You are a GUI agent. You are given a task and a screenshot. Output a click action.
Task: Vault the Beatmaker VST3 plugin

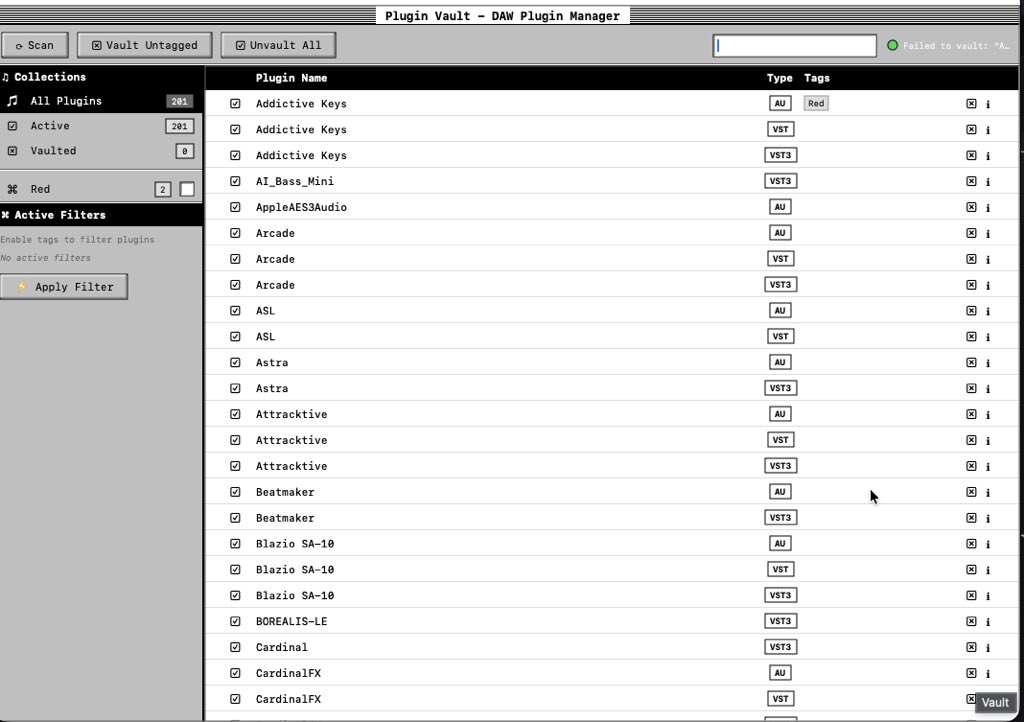tap(971, 518)
